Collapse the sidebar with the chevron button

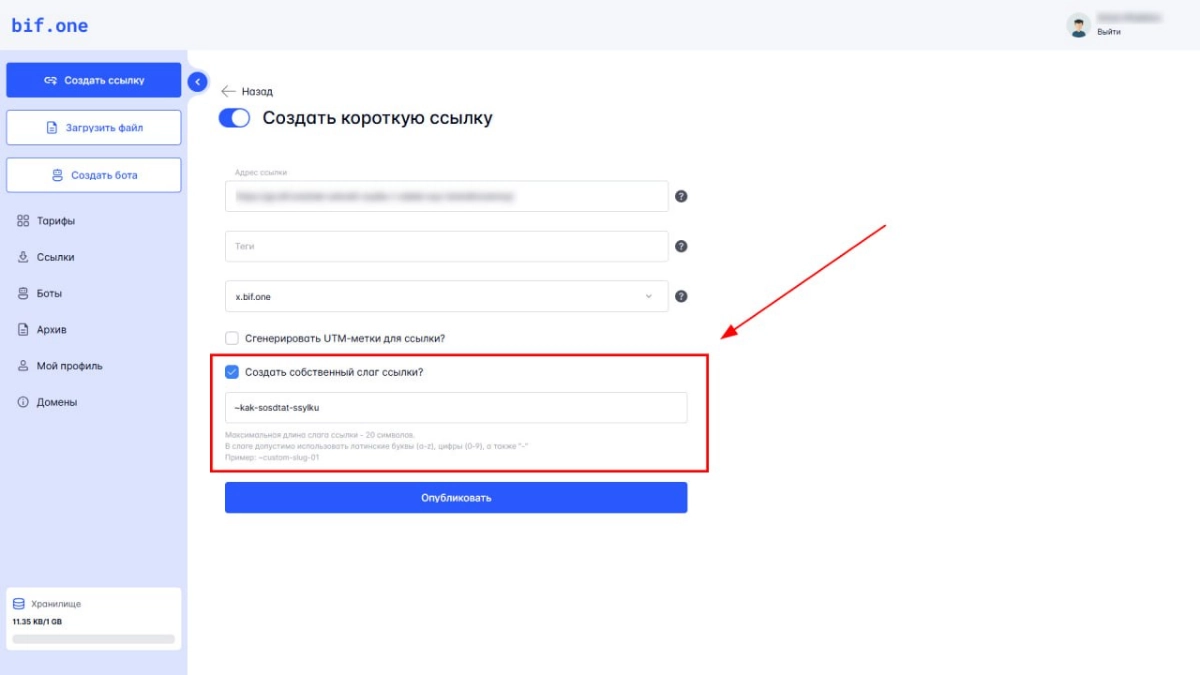pyautogui.click(x=197, y=82)
